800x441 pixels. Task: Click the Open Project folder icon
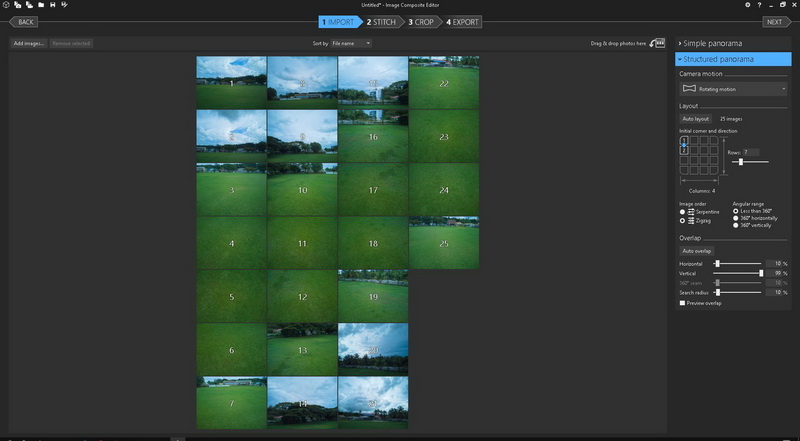[41, 5]
